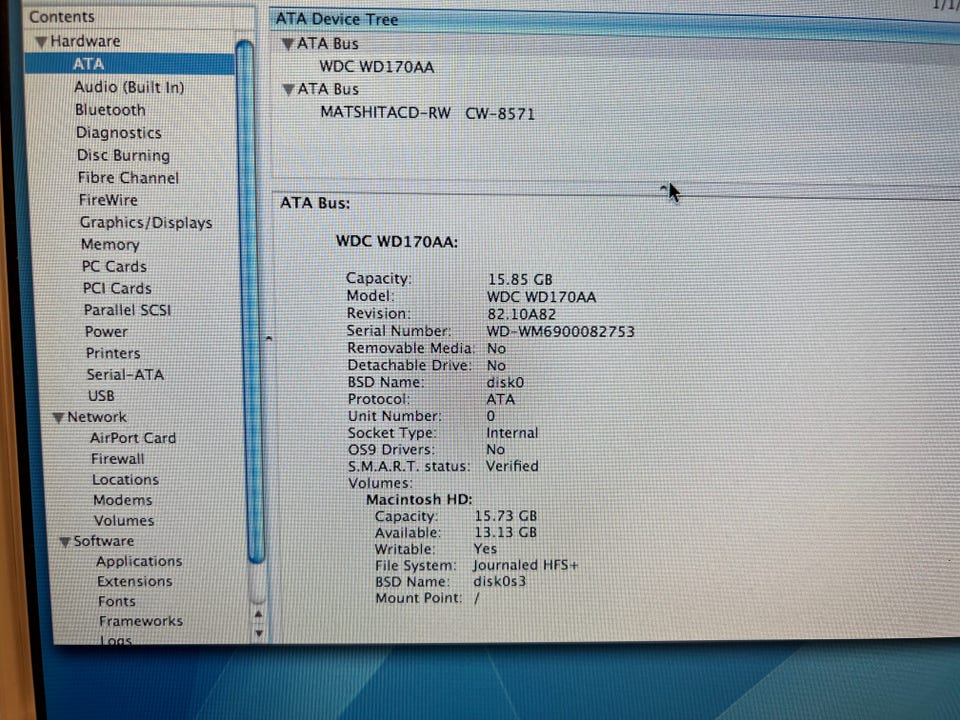Viewport: 960px width, 720px height.
Task: Click the revision value 82.10A82
Action: click(521, 314)
